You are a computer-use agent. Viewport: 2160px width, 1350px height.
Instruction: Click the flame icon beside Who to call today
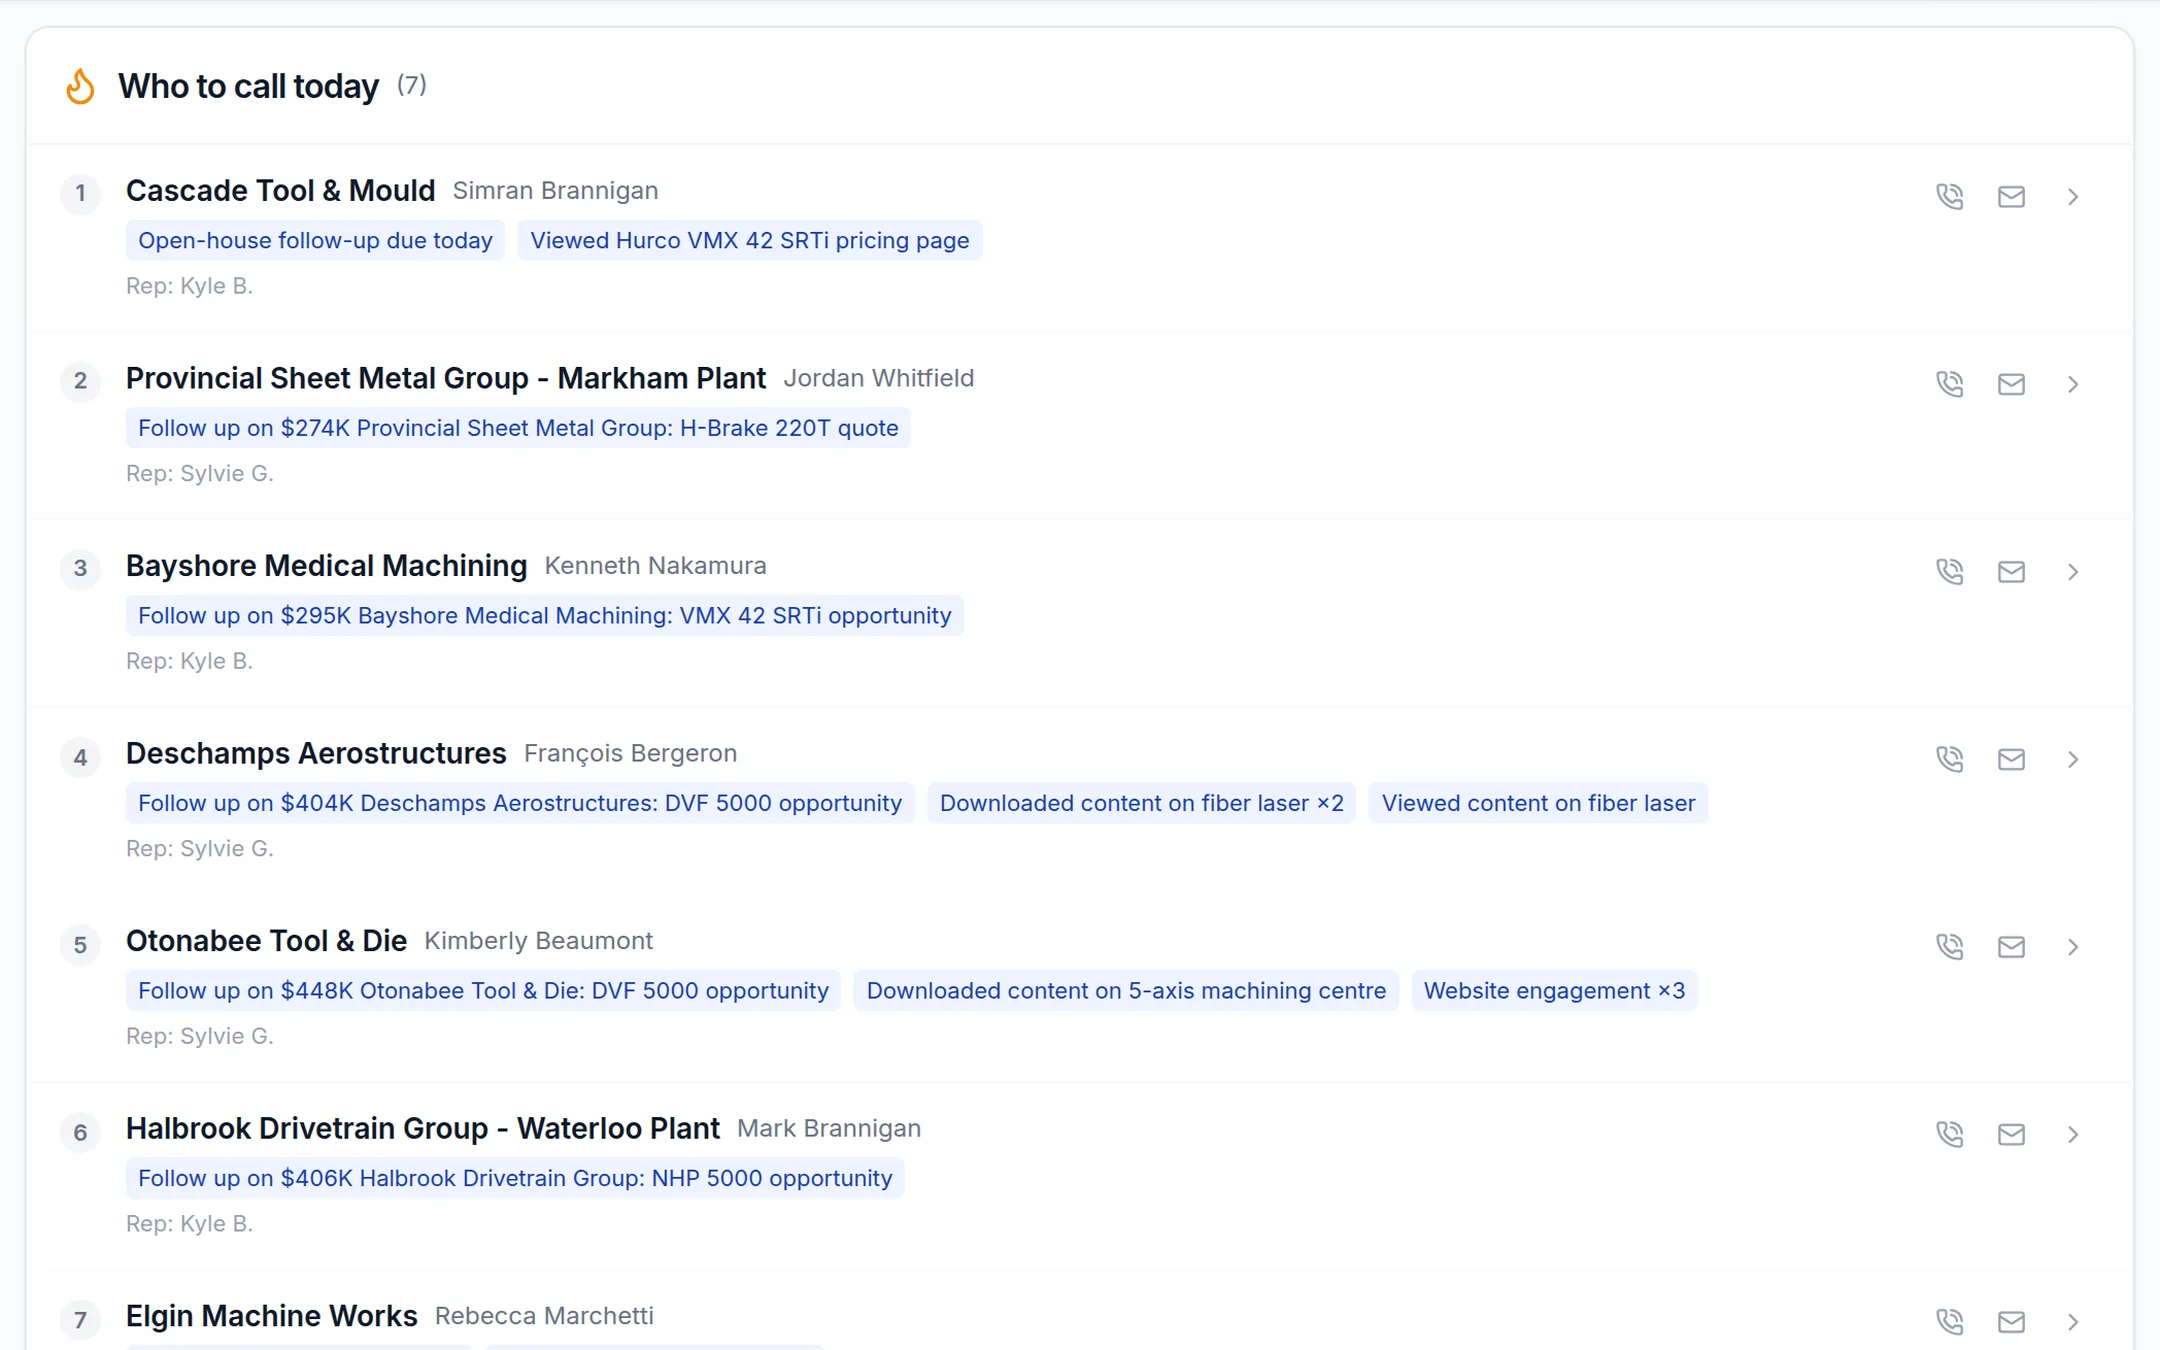tap(80, 86)
